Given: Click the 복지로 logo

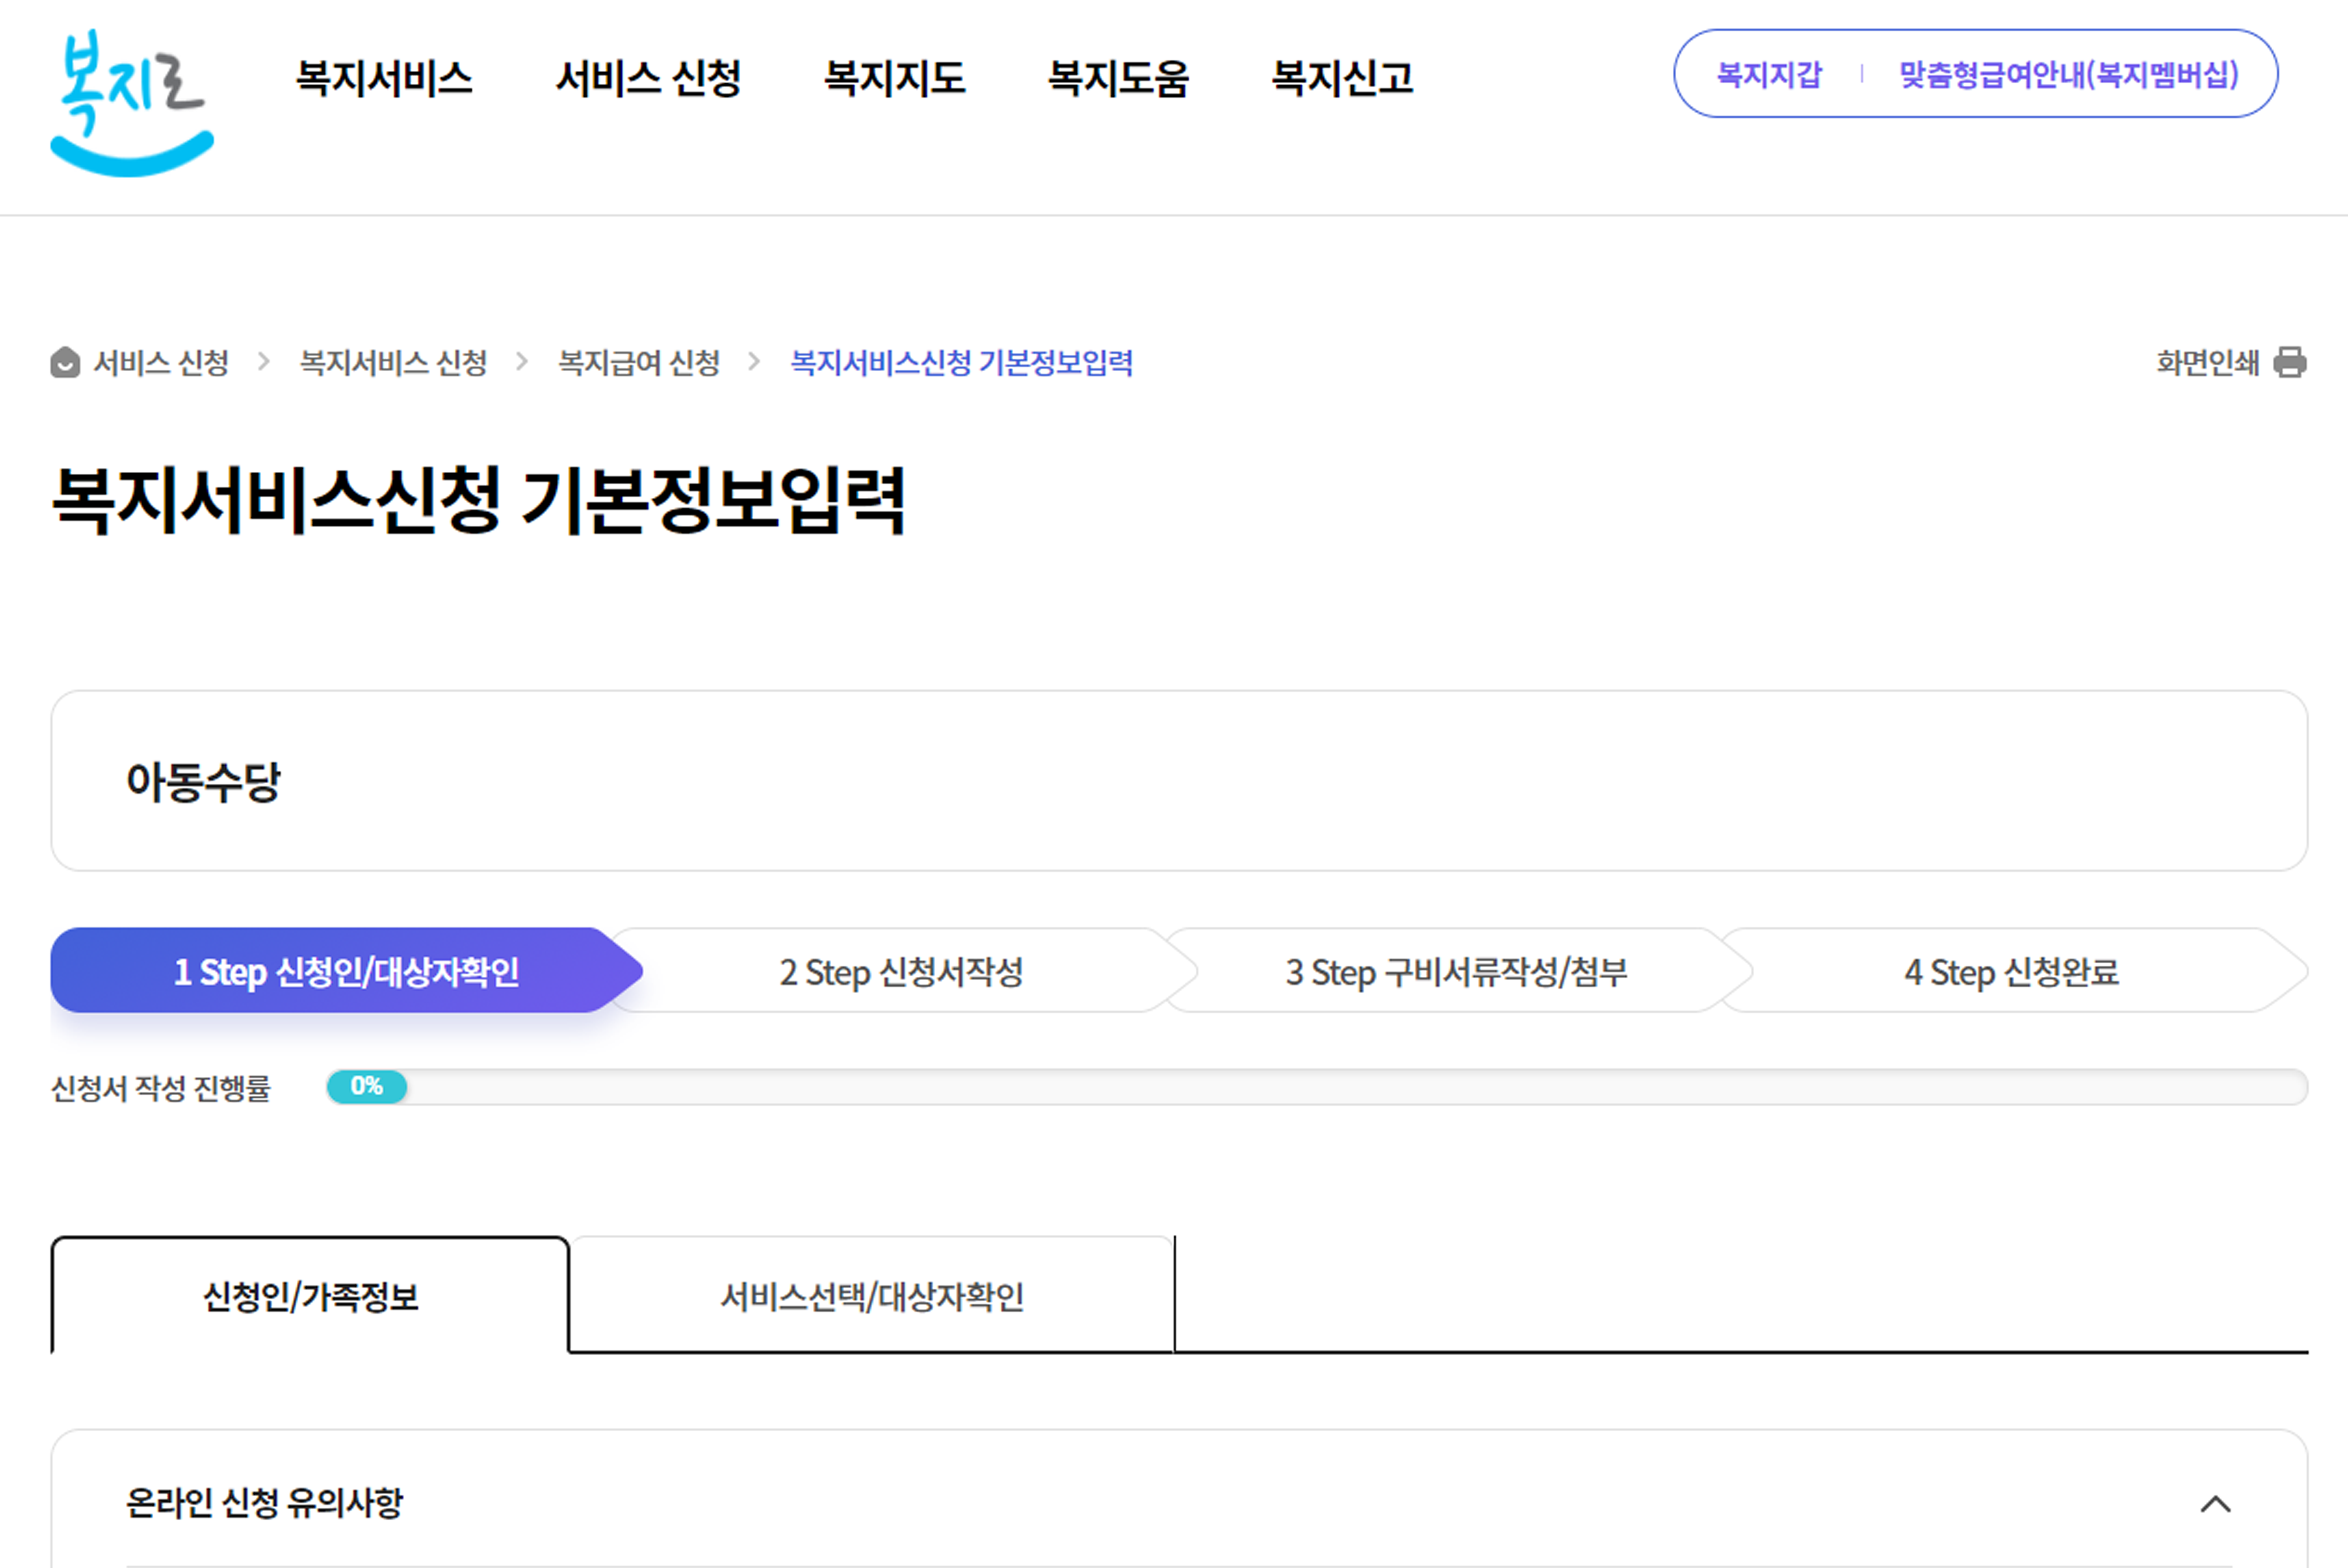Looking at the screenshot, I should (x=131, y=103).
